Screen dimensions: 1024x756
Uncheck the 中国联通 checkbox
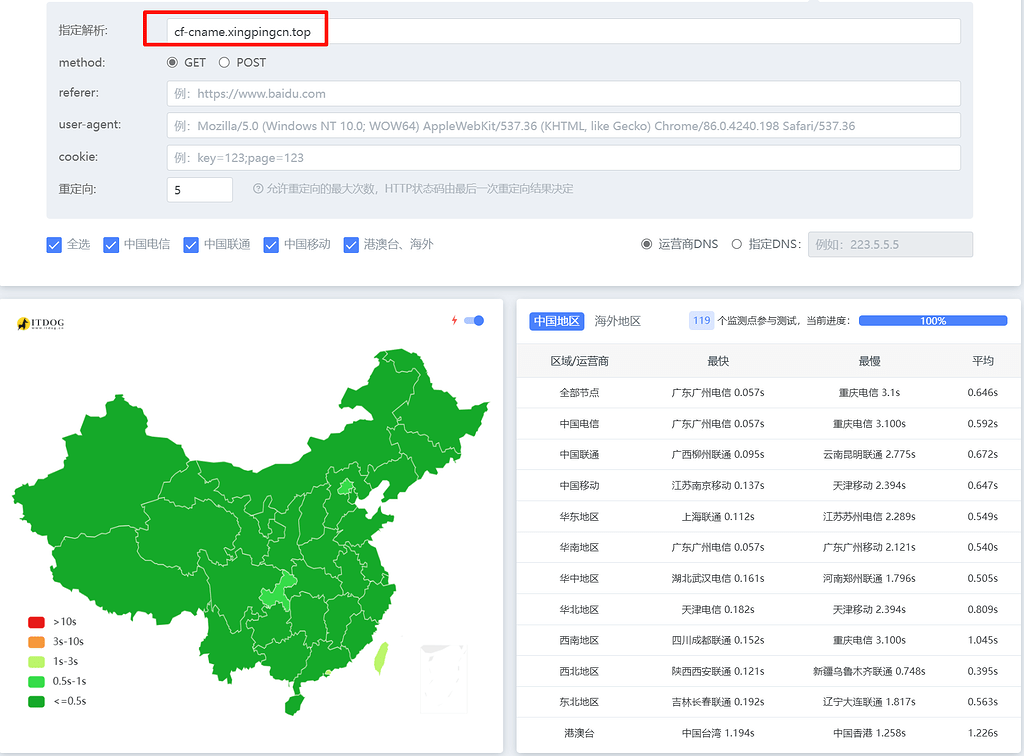pos(191,245)
